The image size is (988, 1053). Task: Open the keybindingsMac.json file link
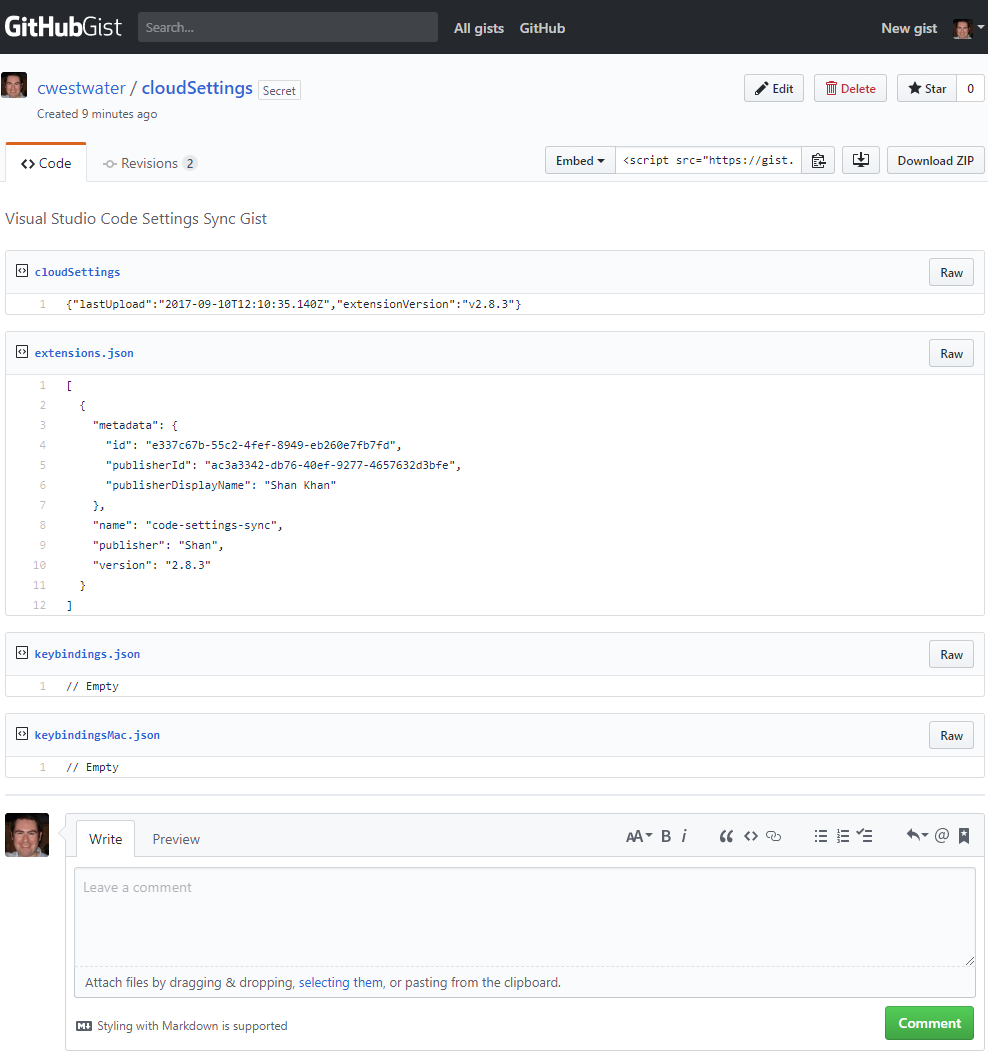point(97,735)
